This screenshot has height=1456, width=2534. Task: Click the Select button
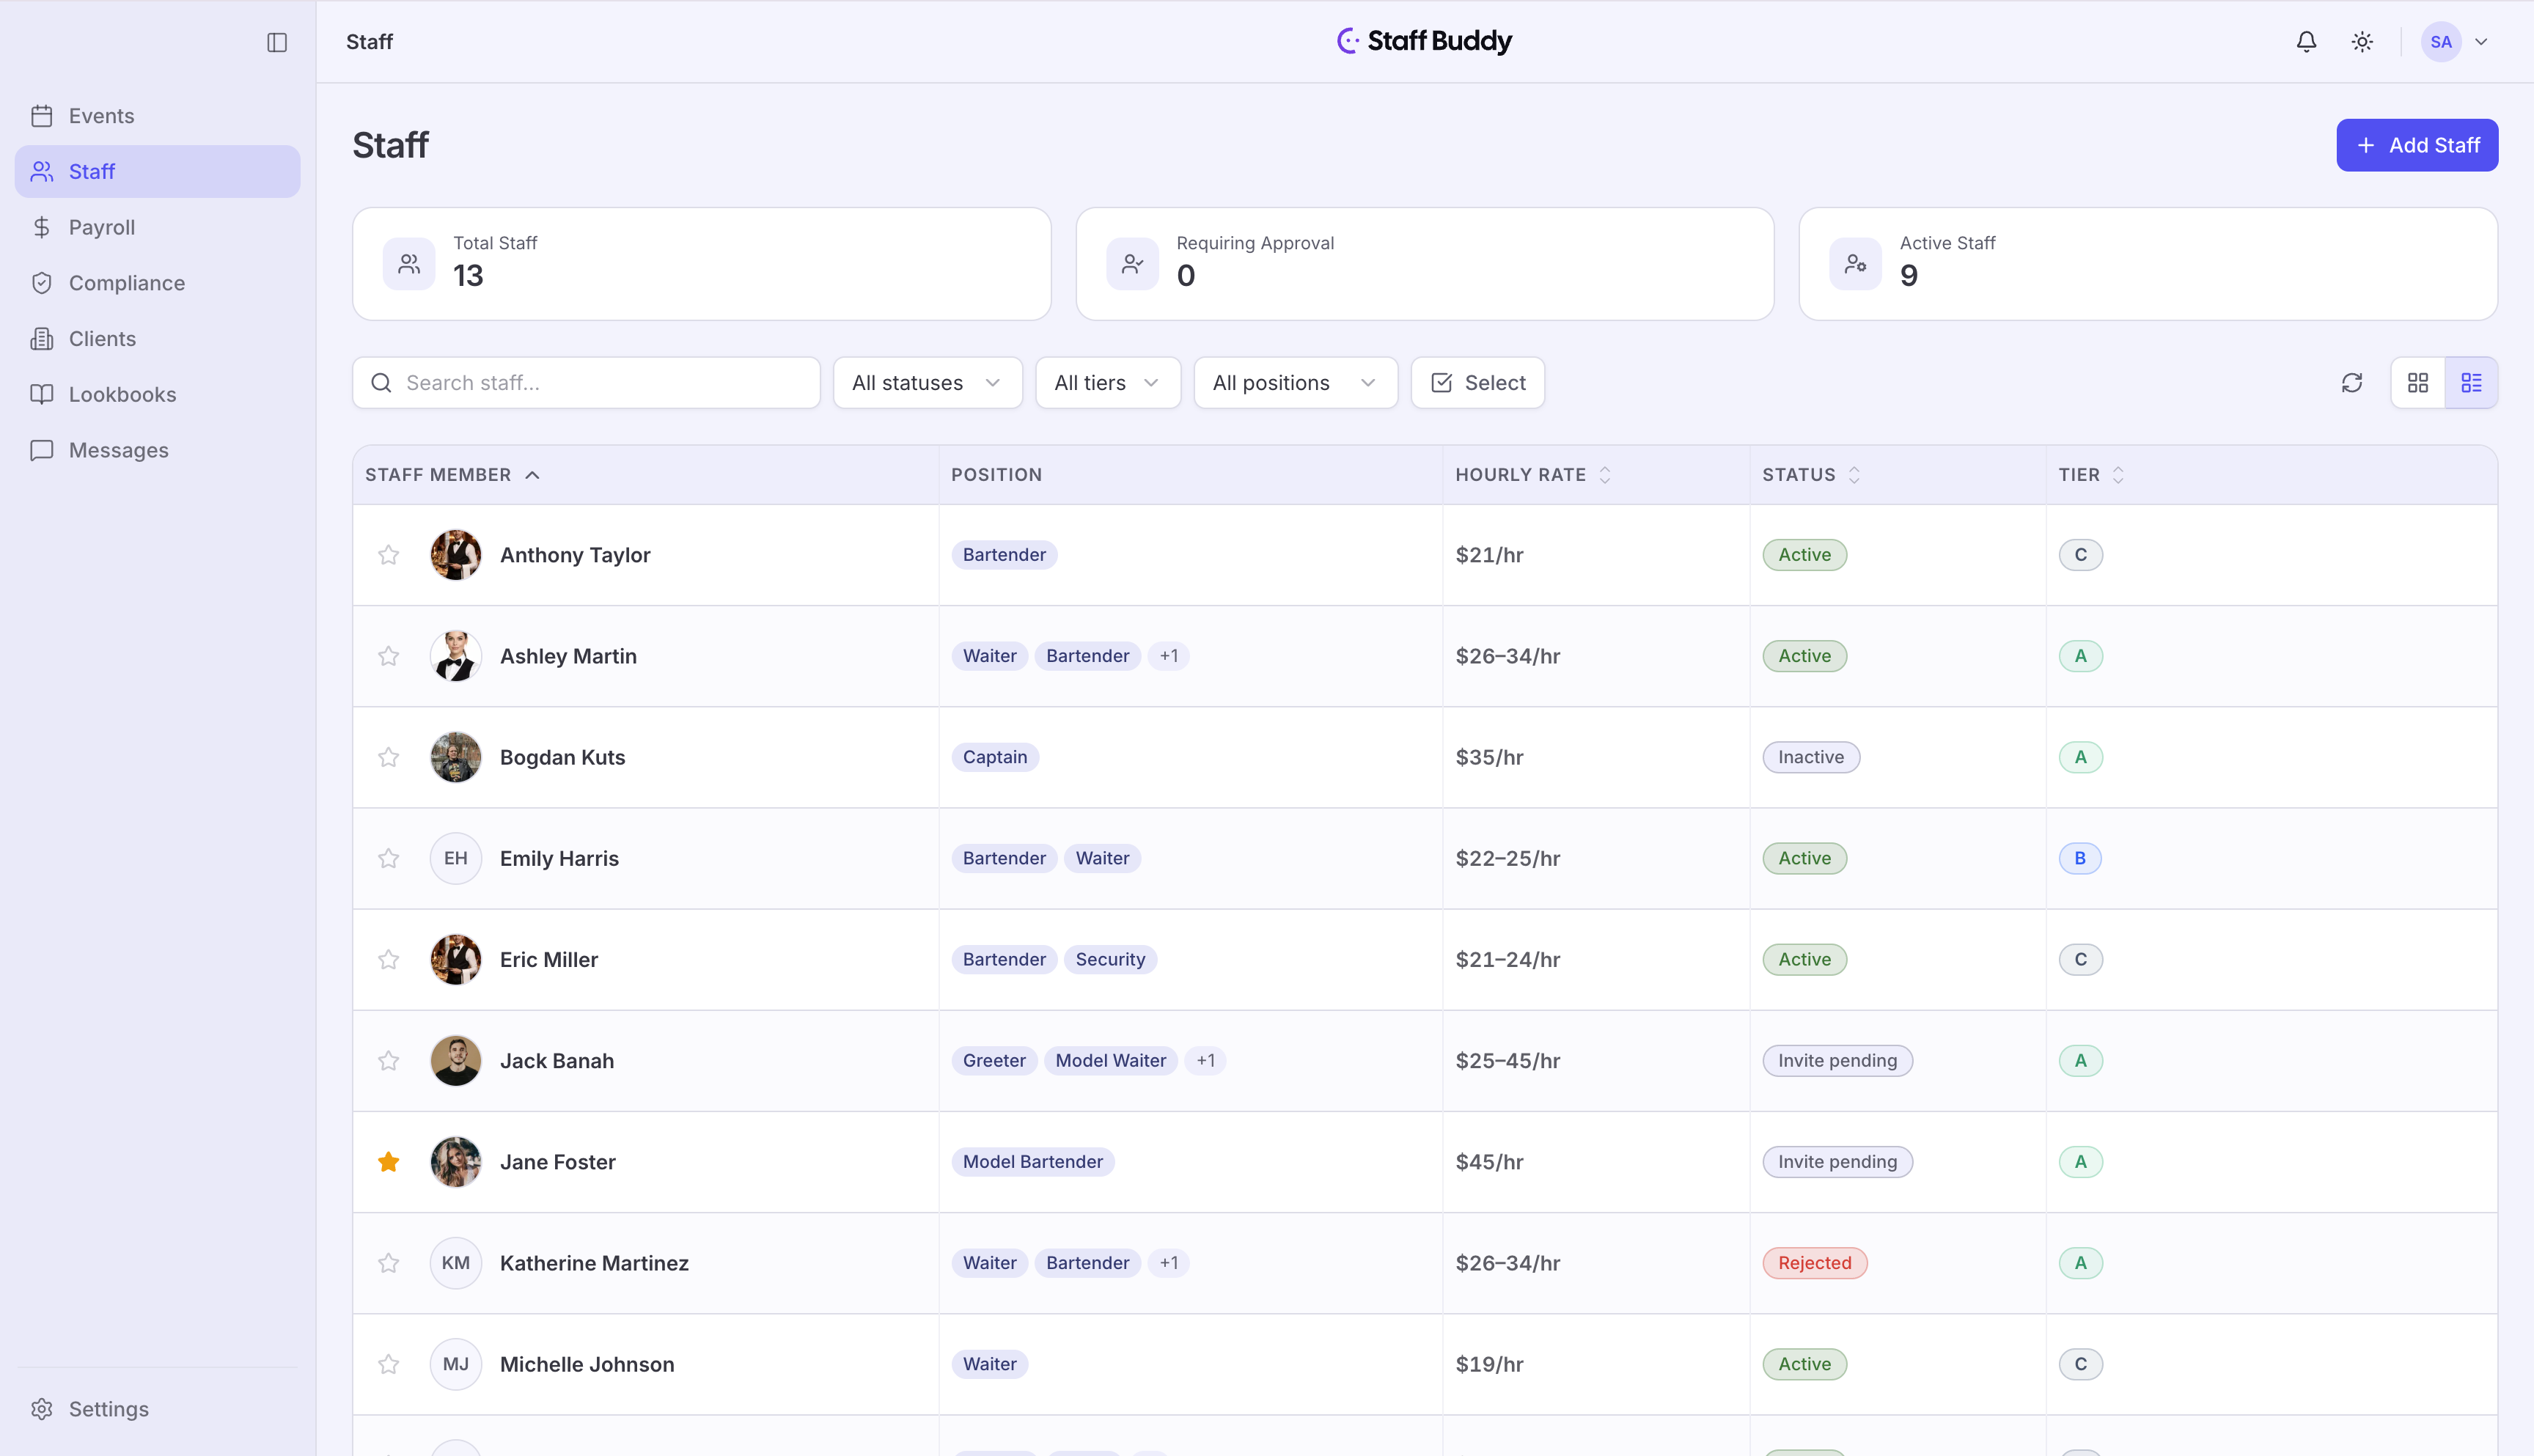tap(1477, 383)
